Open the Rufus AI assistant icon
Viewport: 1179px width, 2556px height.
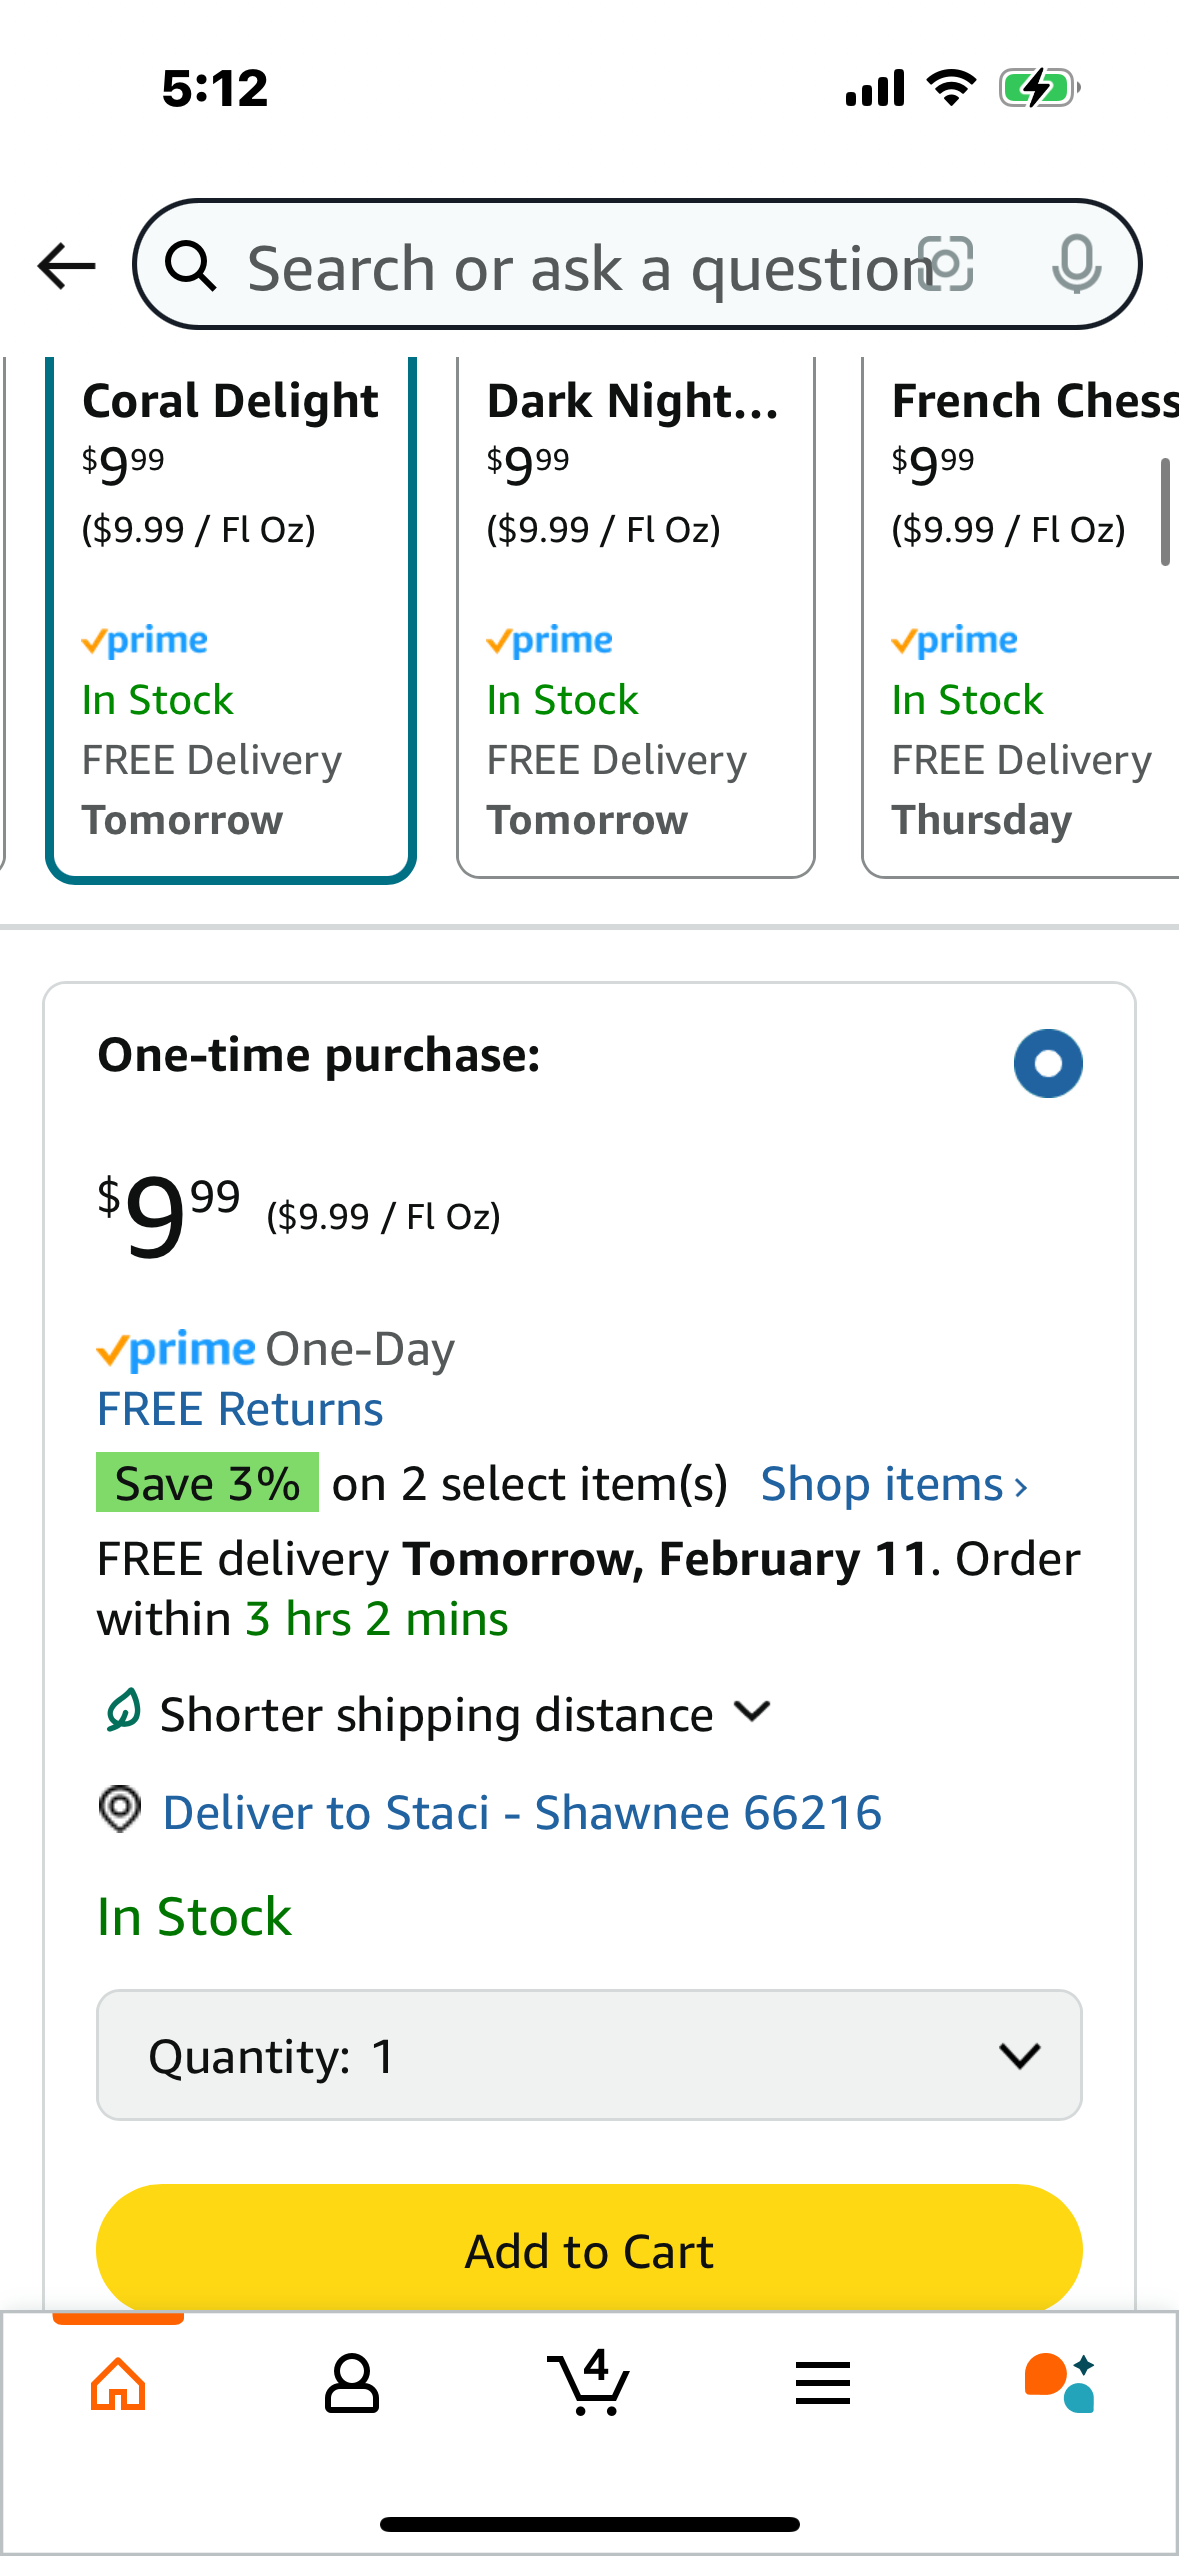coord(1060,2383)
